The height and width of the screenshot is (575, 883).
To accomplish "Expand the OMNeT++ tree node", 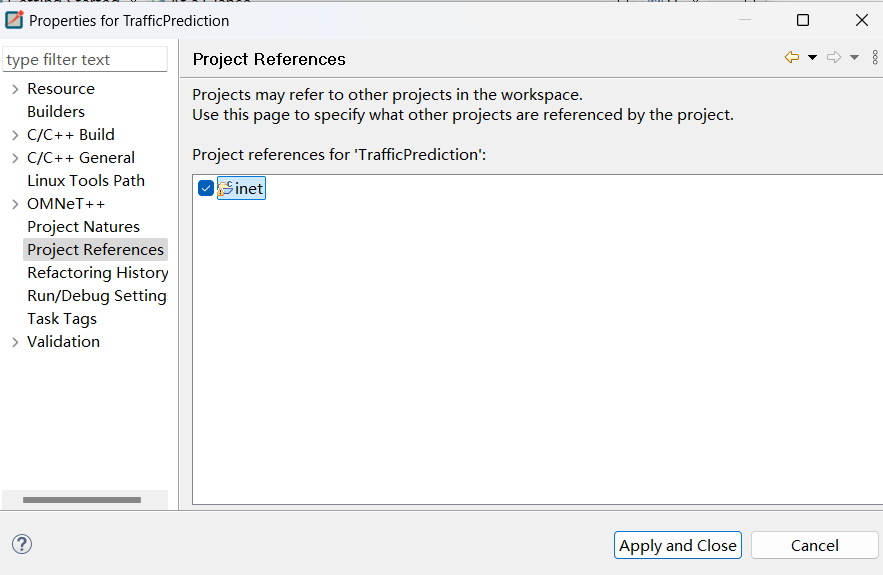I will [15, 204].
